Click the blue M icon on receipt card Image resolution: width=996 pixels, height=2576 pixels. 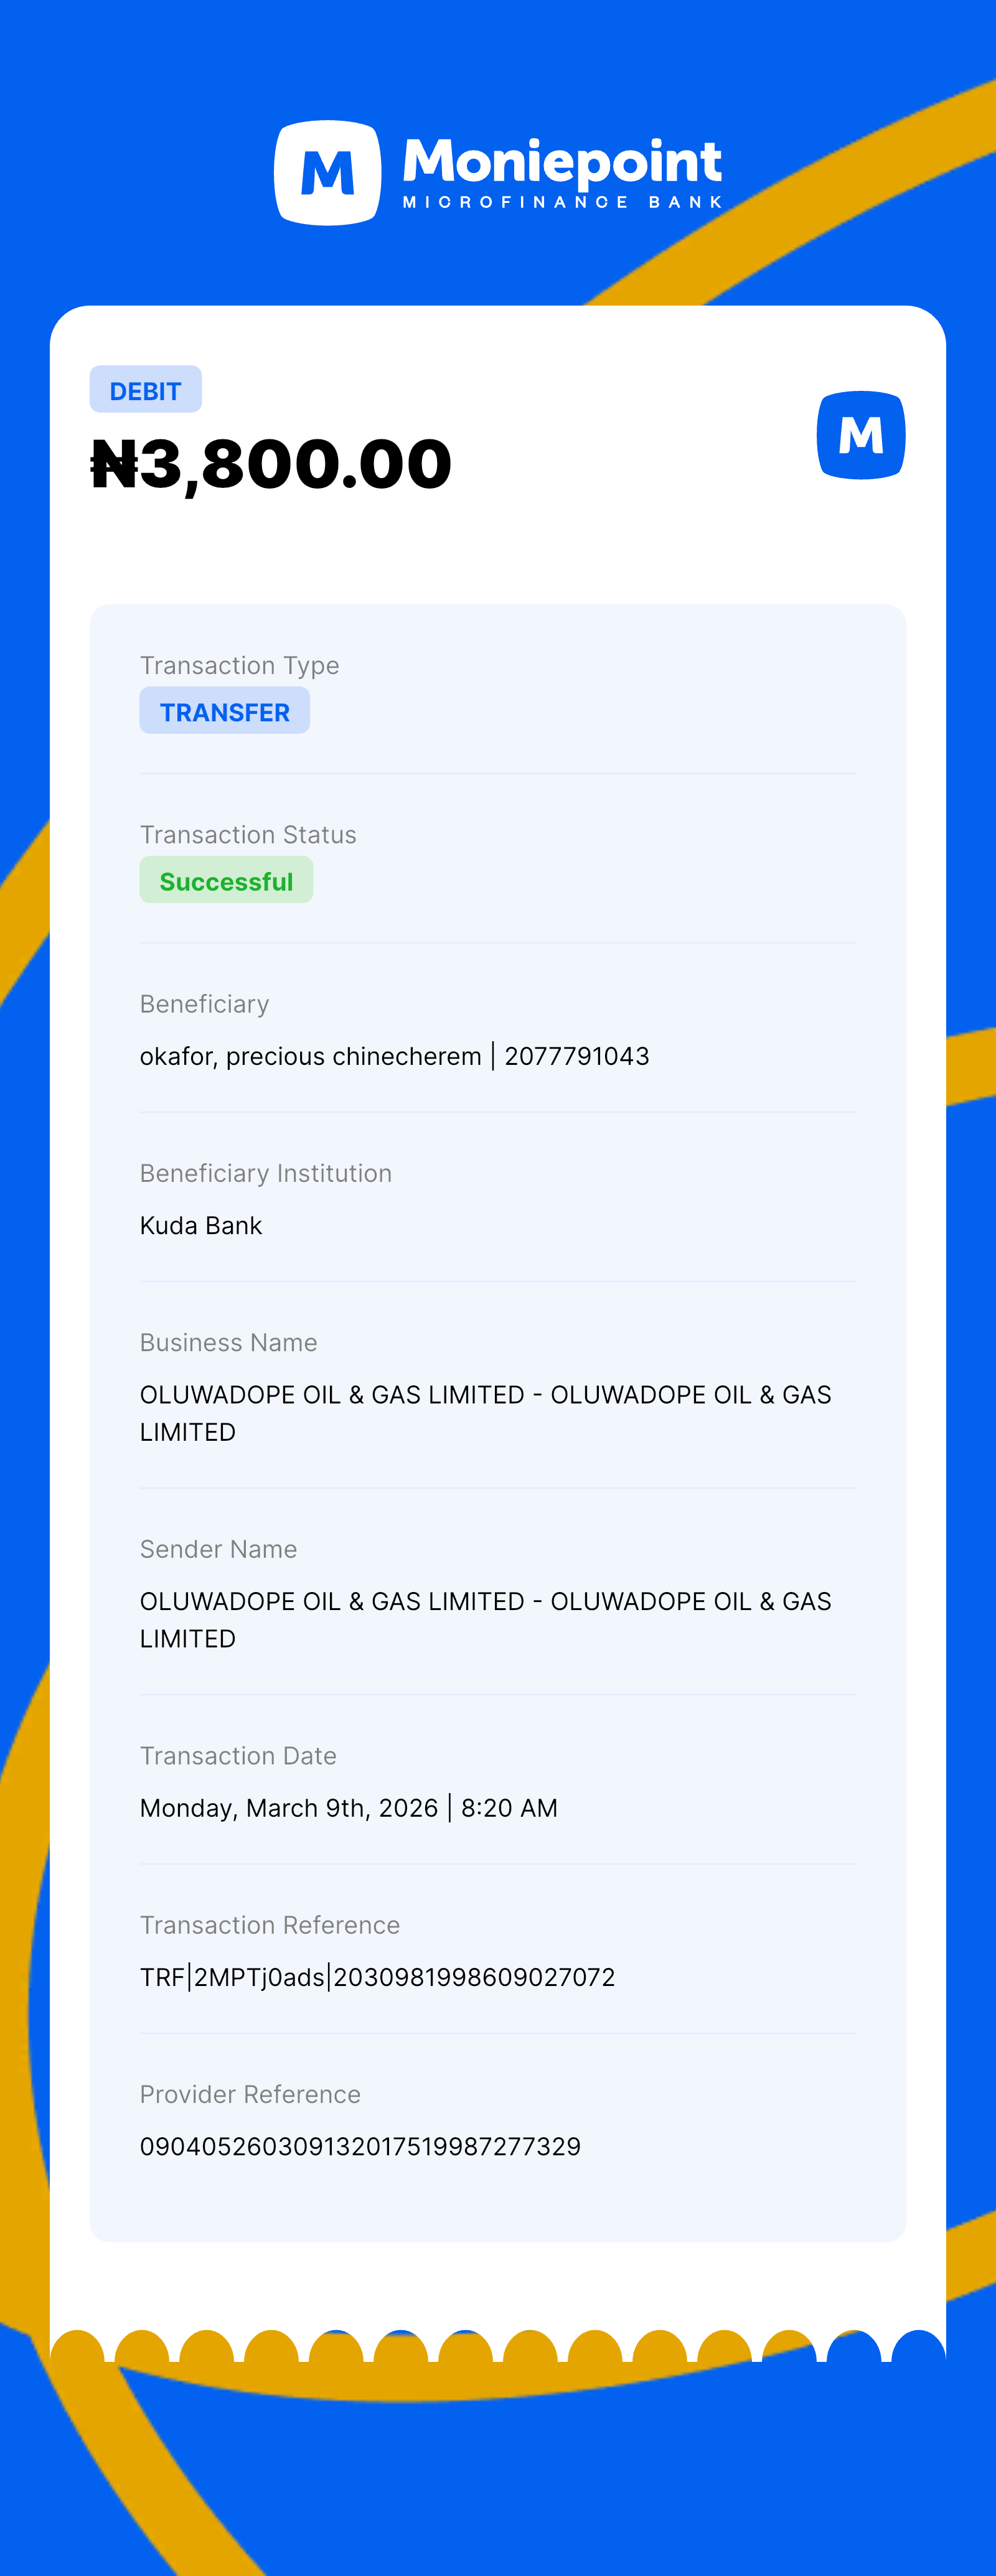pyautogui.click(x=860, y=435)
